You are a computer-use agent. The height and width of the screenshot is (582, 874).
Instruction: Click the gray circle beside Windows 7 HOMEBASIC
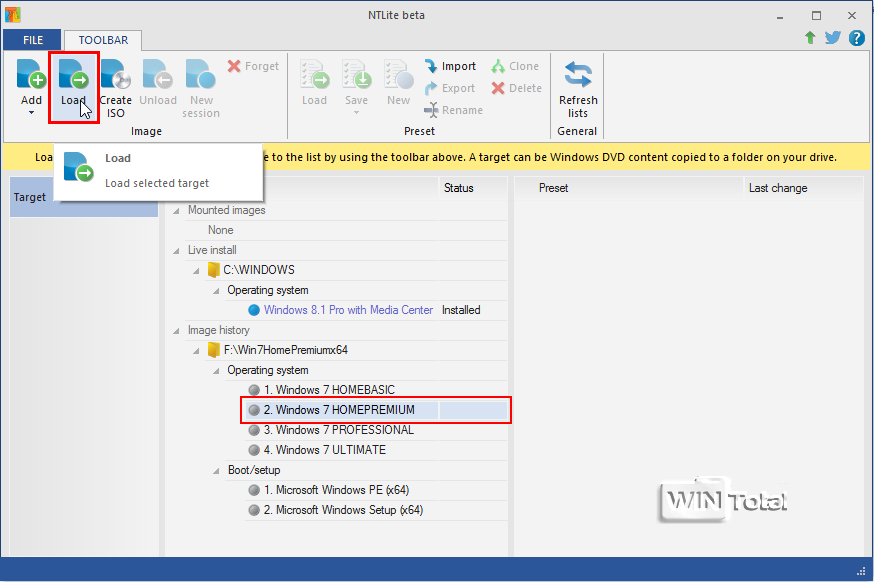click(254, 390)
